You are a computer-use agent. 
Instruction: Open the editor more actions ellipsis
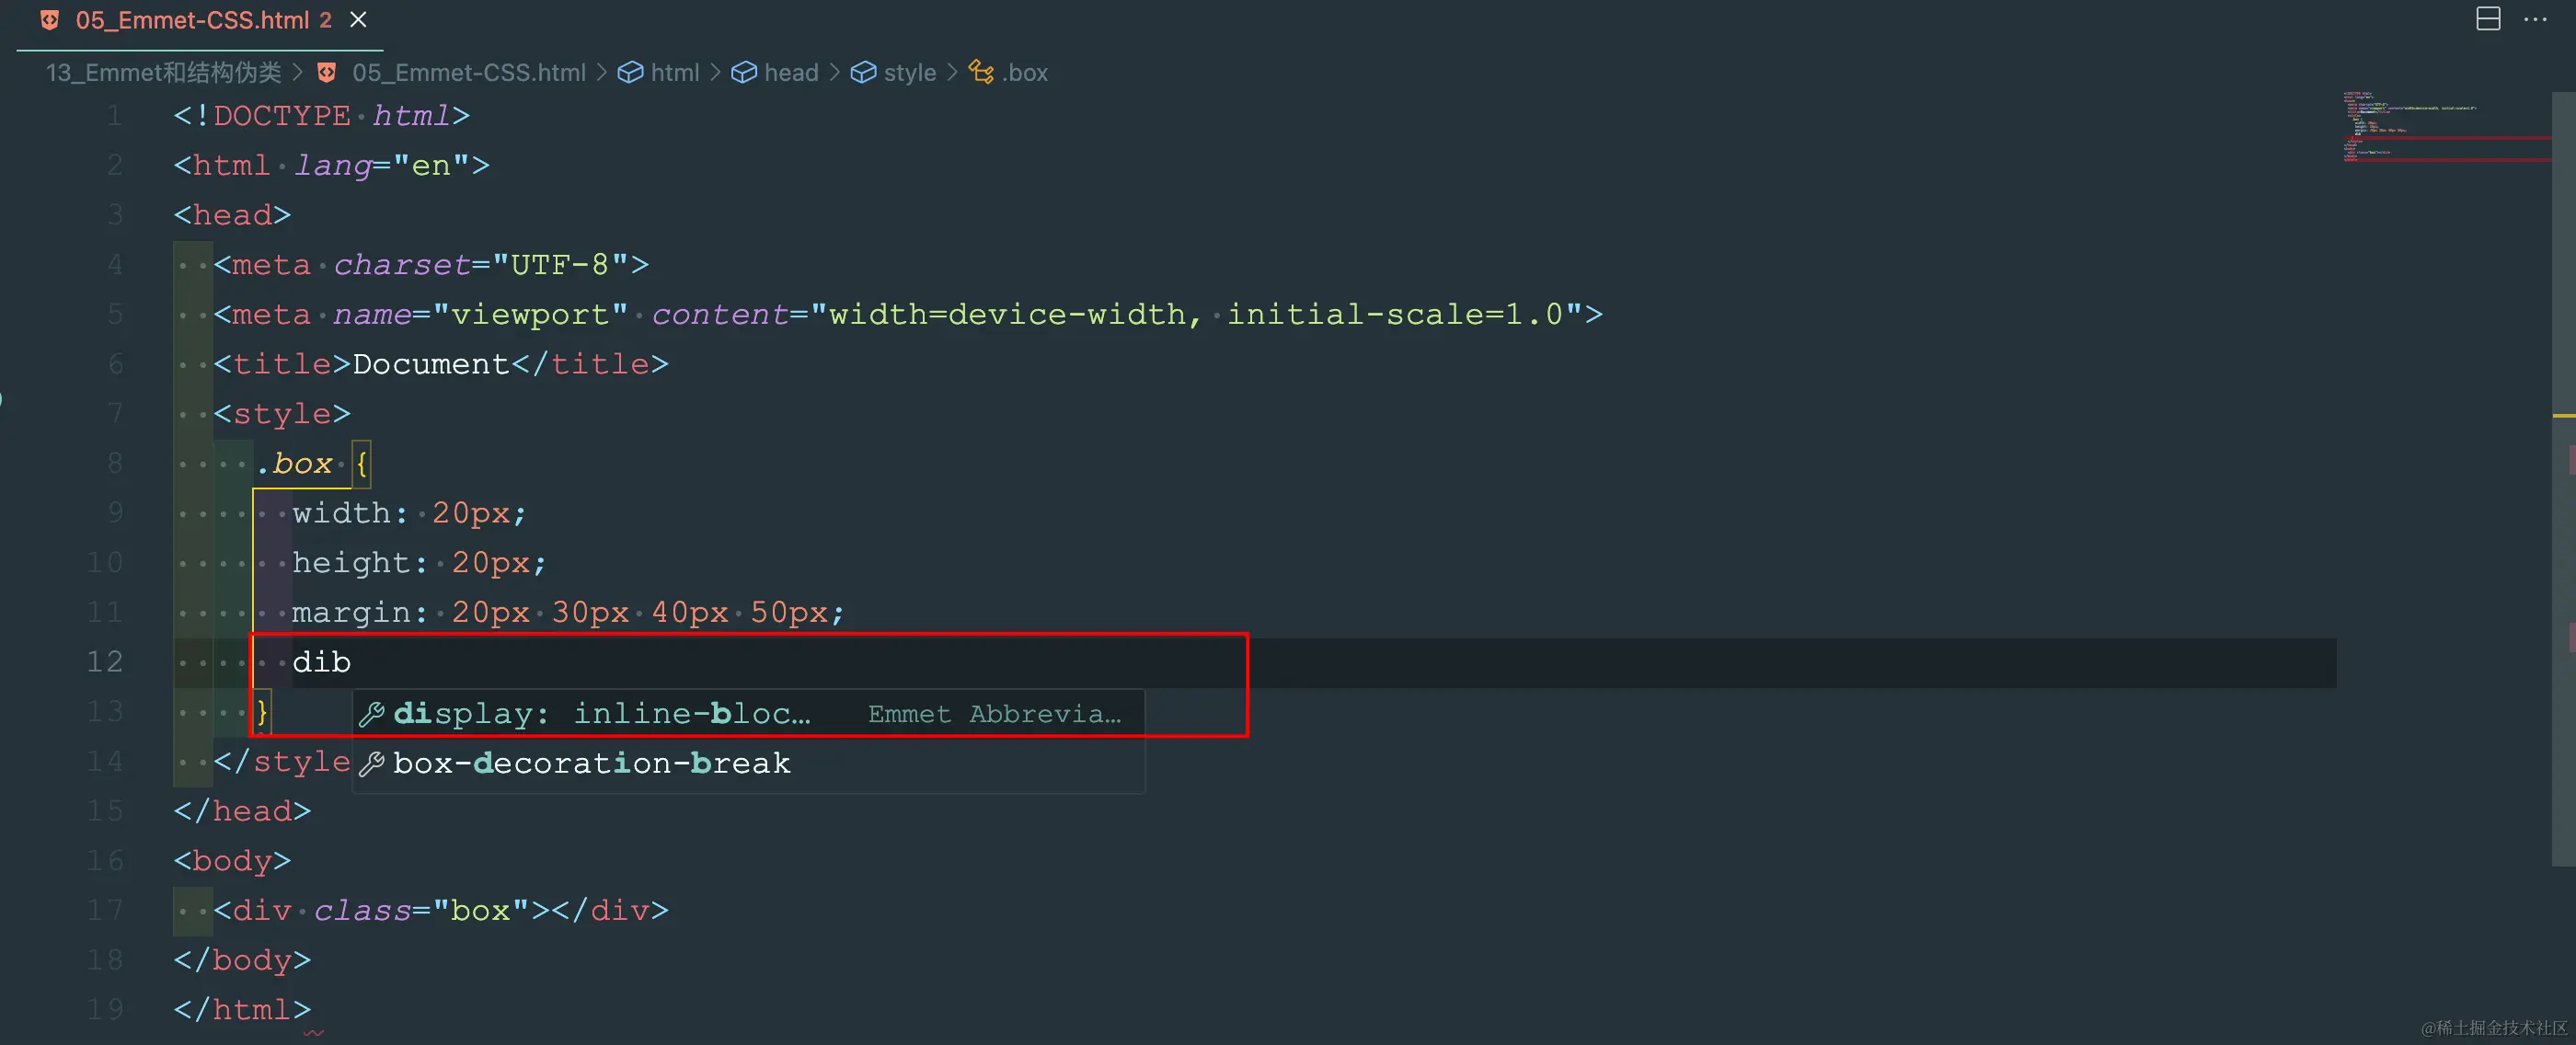click(2535, 19)
